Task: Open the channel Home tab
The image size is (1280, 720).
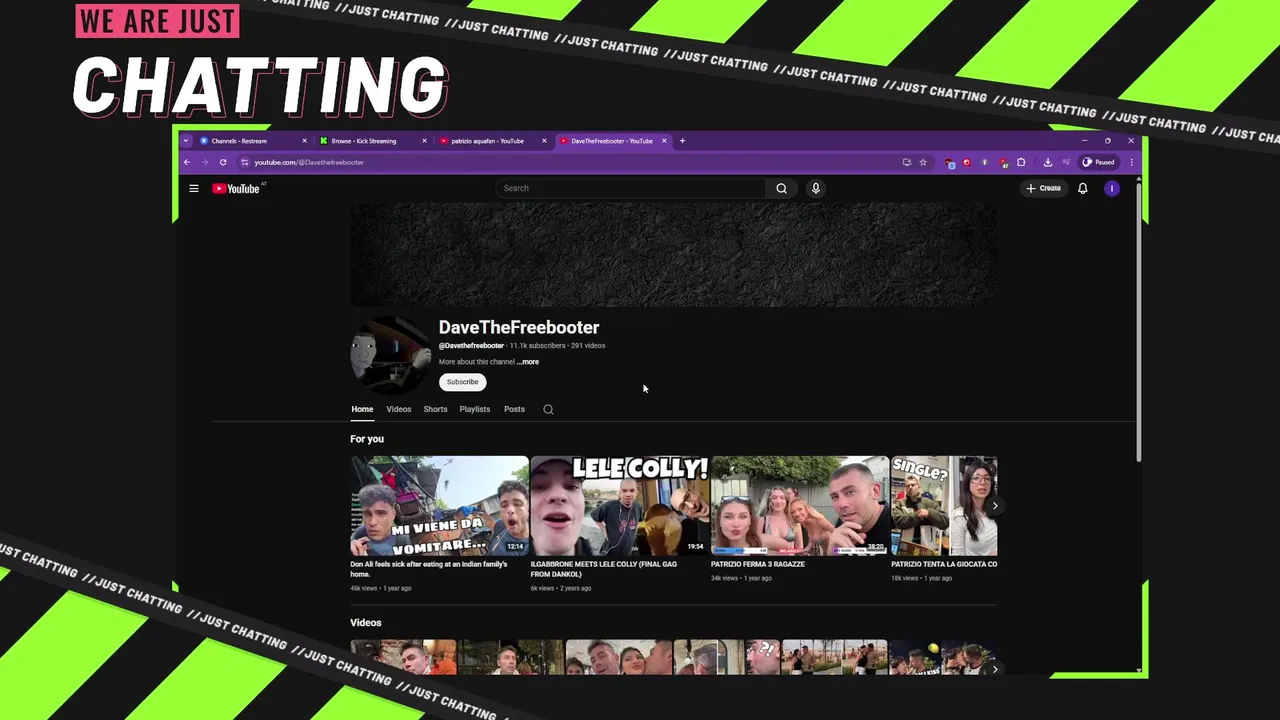Action: [362, 409]
